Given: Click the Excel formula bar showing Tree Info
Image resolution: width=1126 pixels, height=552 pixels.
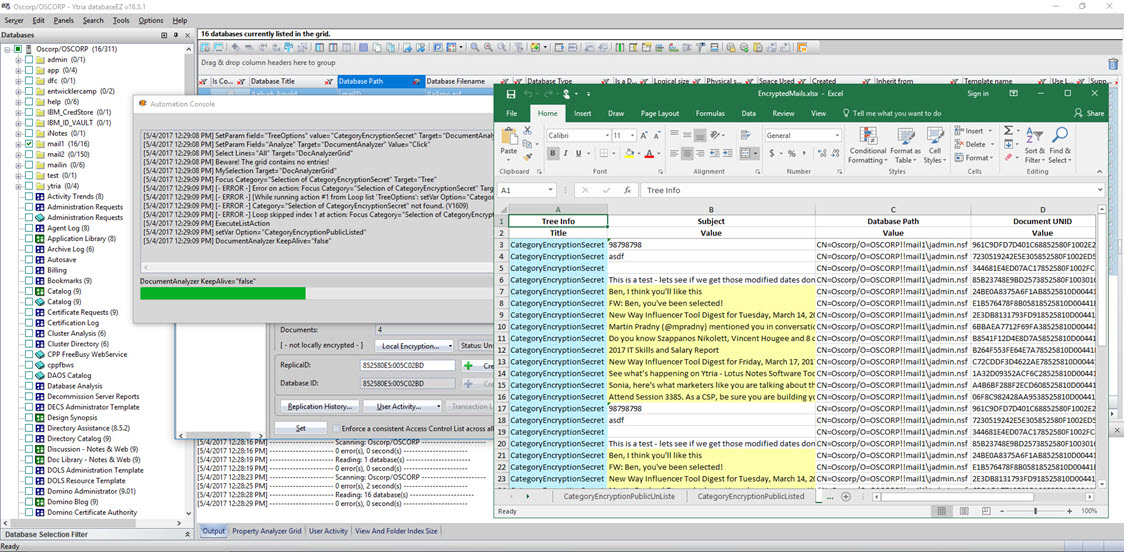Looking at the screenshot, I should point(873,190).
